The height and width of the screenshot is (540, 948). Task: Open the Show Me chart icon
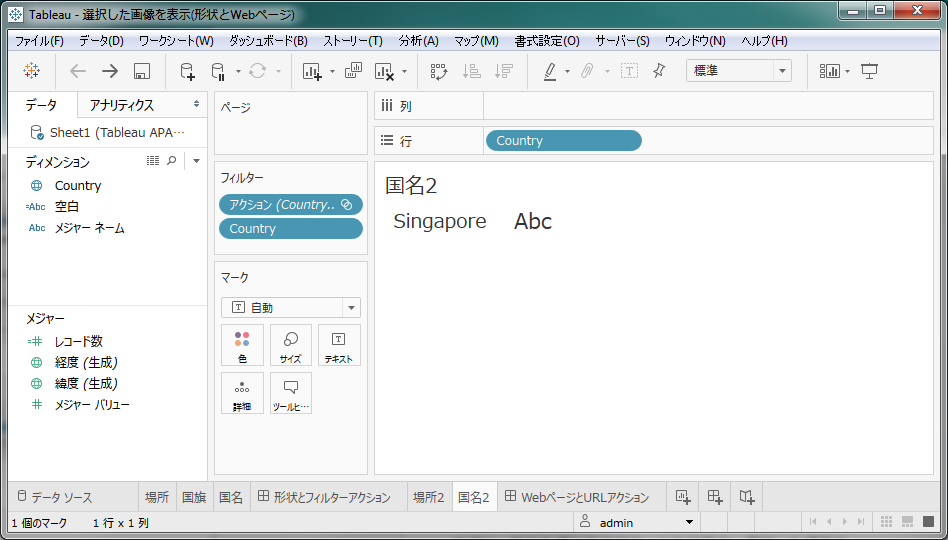pos(830,71)
